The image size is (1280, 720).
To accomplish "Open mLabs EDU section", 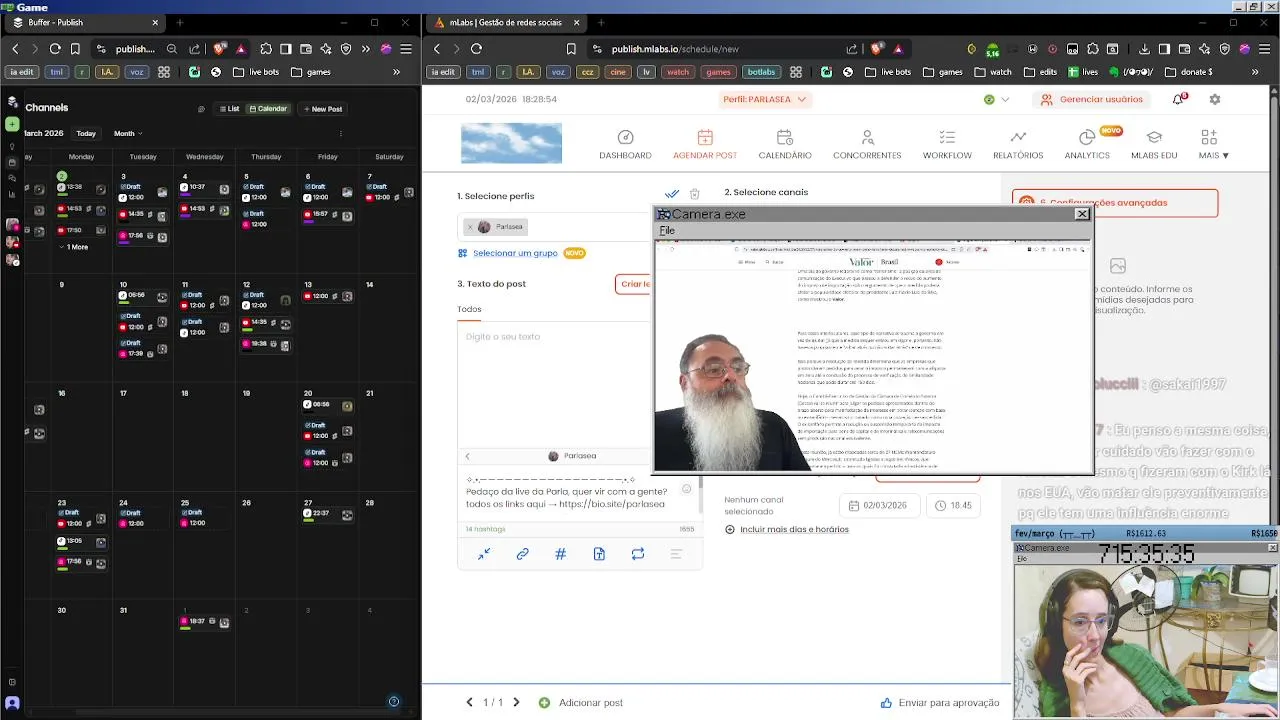I will pos(1154,145).
